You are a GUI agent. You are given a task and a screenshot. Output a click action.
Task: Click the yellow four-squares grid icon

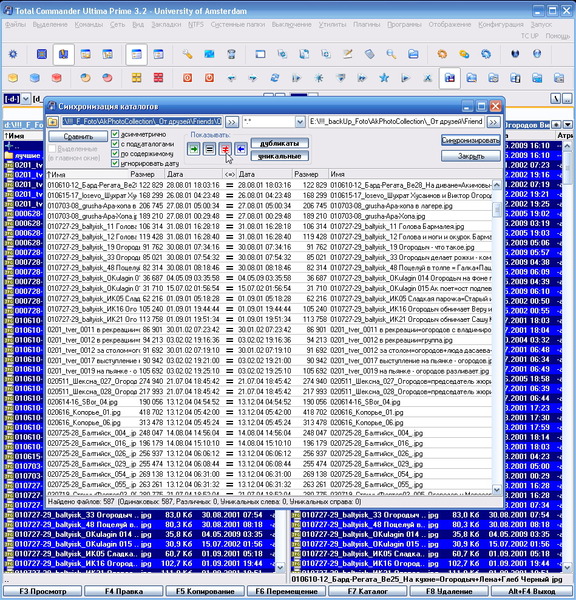click(x=137, y=78)
